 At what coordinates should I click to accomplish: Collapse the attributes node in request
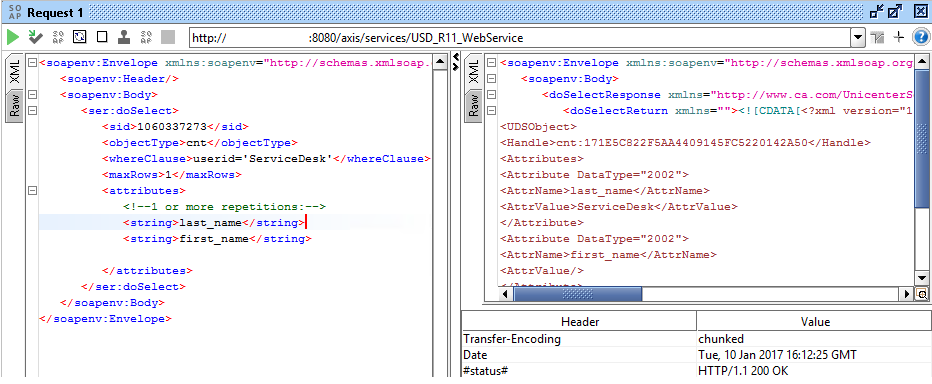coord(32,191)
